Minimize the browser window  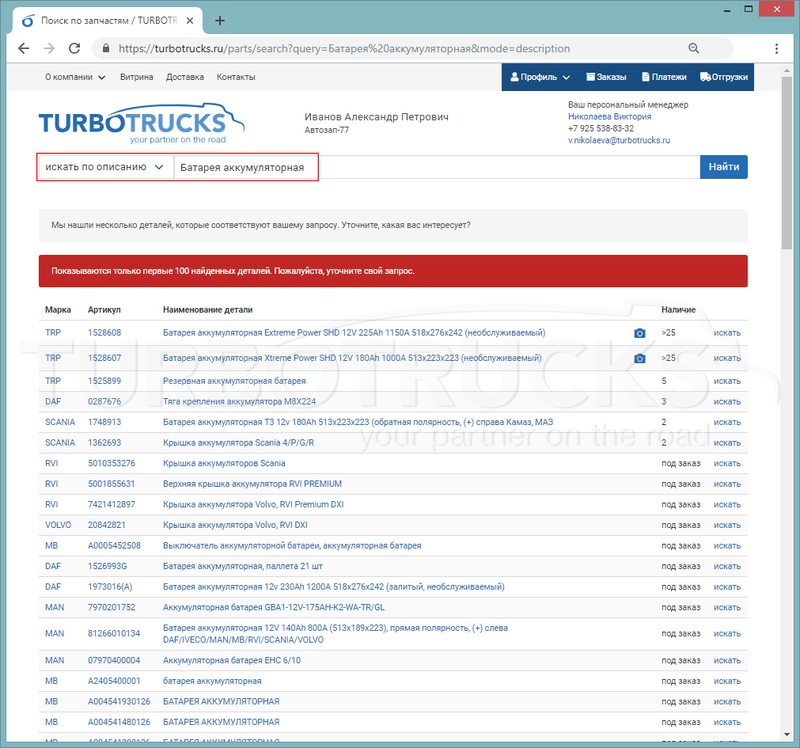(x=727, y=10)
